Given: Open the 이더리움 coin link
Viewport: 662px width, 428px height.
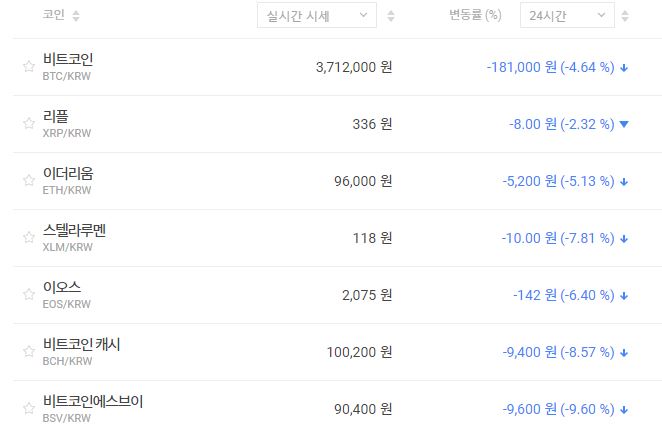Looking at the screenshot, I should 68,173.
